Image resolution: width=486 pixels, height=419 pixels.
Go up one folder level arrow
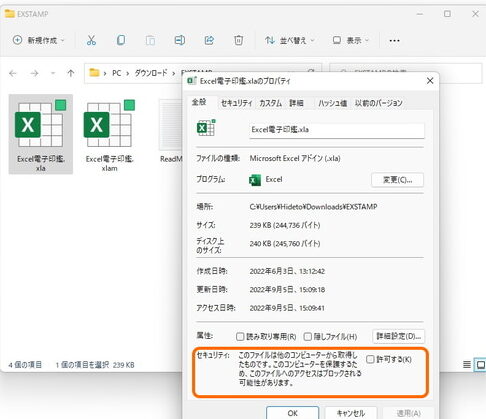71,73
